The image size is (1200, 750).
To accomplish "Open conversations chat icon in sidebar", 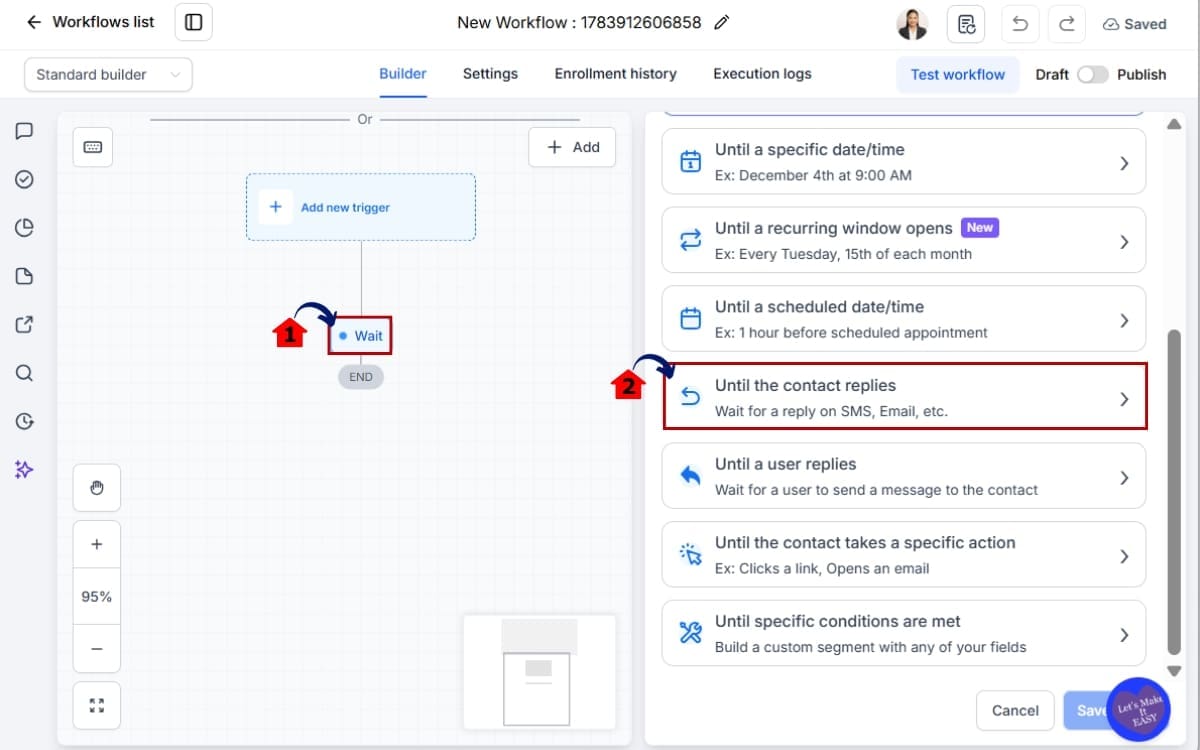I will tap(25, 131).
